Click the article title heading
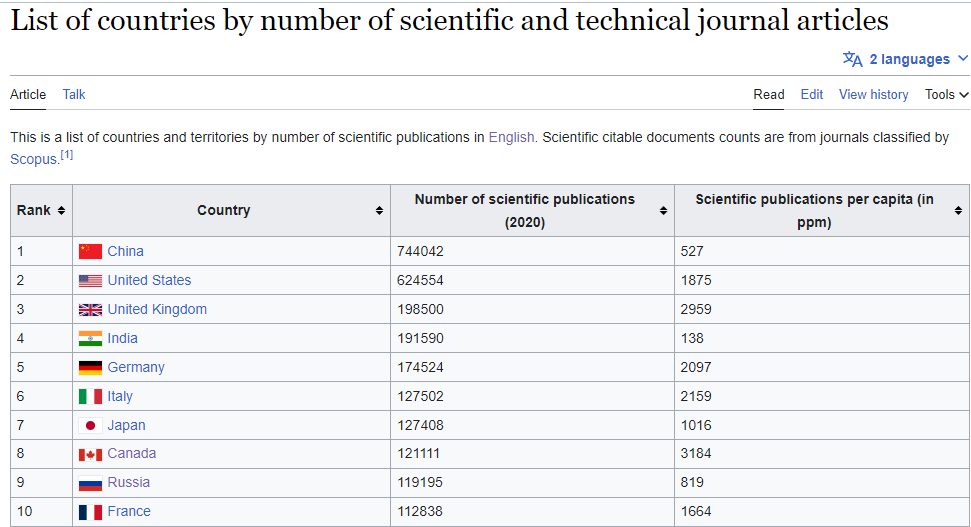Screen dimensions: 971x527 (x=450, y=21)
